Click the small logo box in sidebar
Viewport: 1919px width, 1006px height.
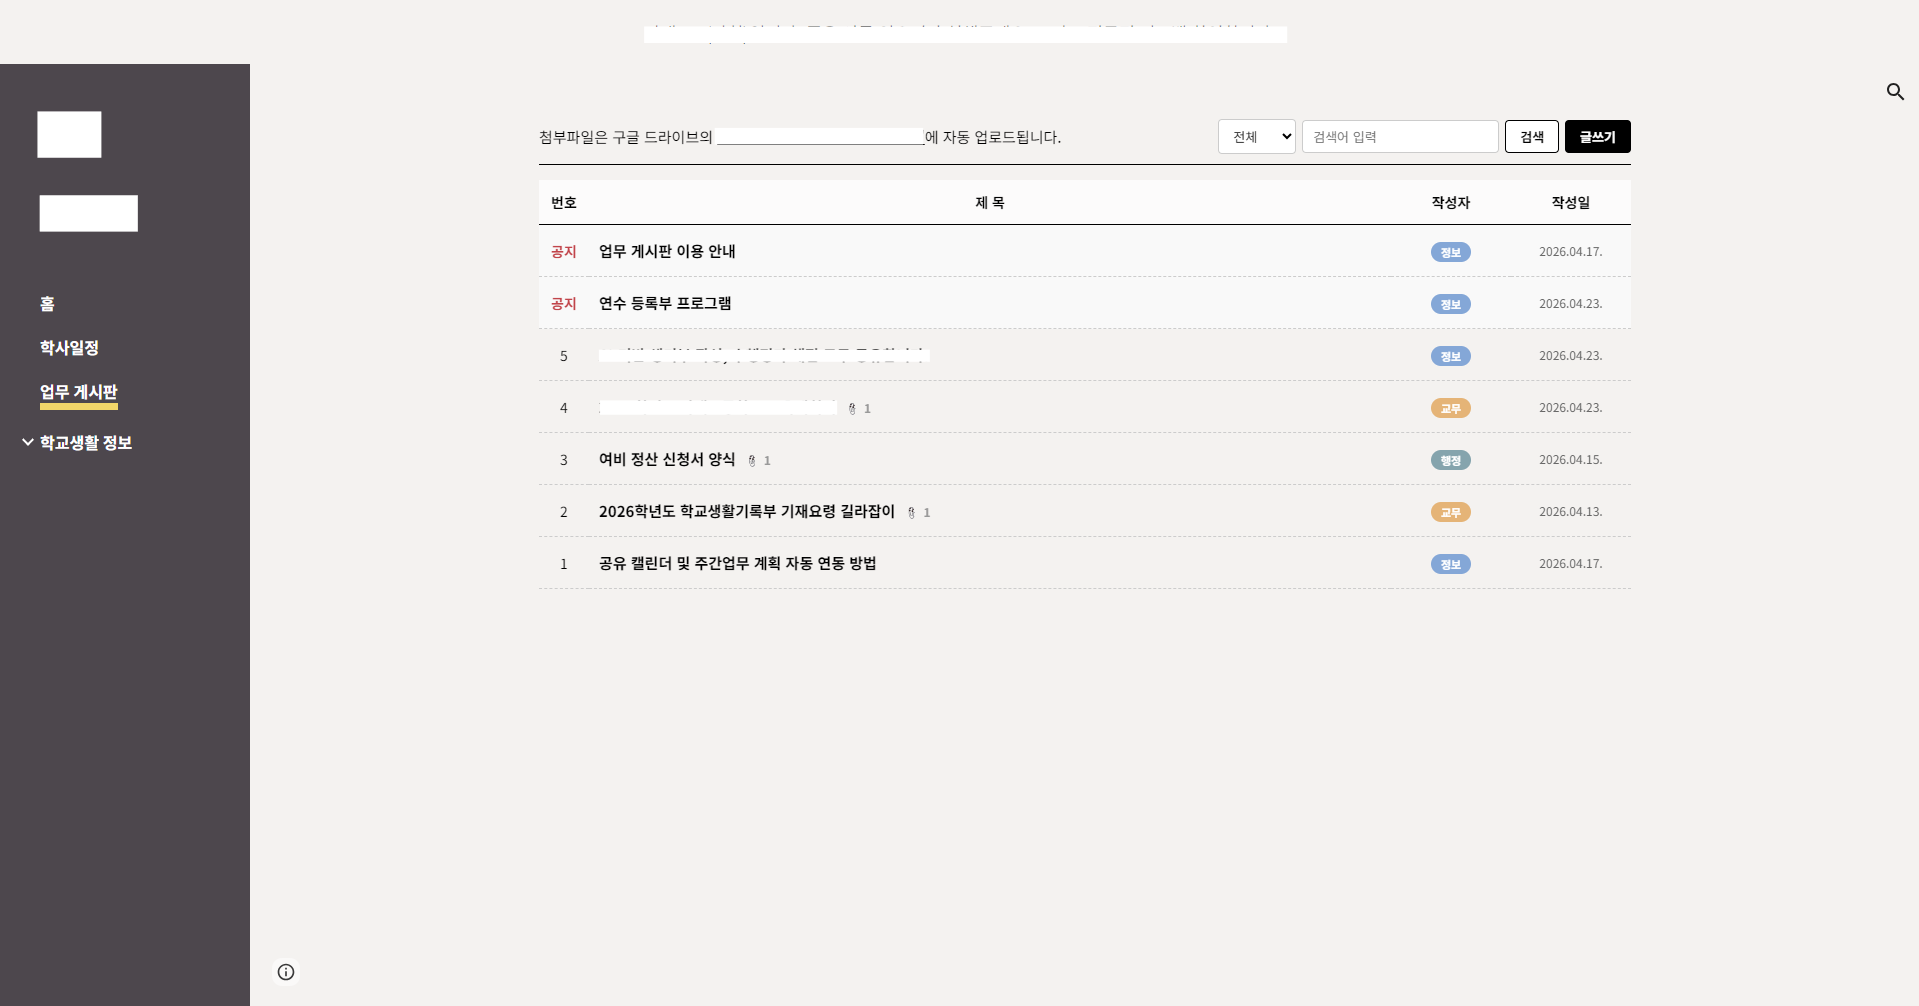point(69,134)
